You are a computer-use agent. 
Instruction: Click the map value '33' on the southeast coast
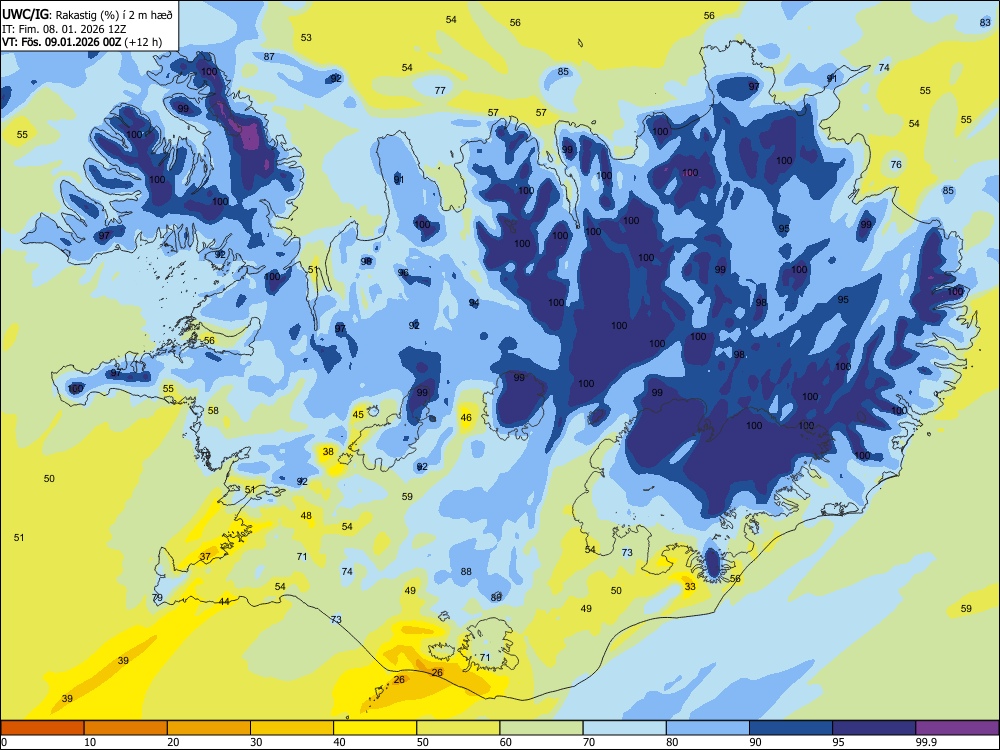(x=690, y=587)
